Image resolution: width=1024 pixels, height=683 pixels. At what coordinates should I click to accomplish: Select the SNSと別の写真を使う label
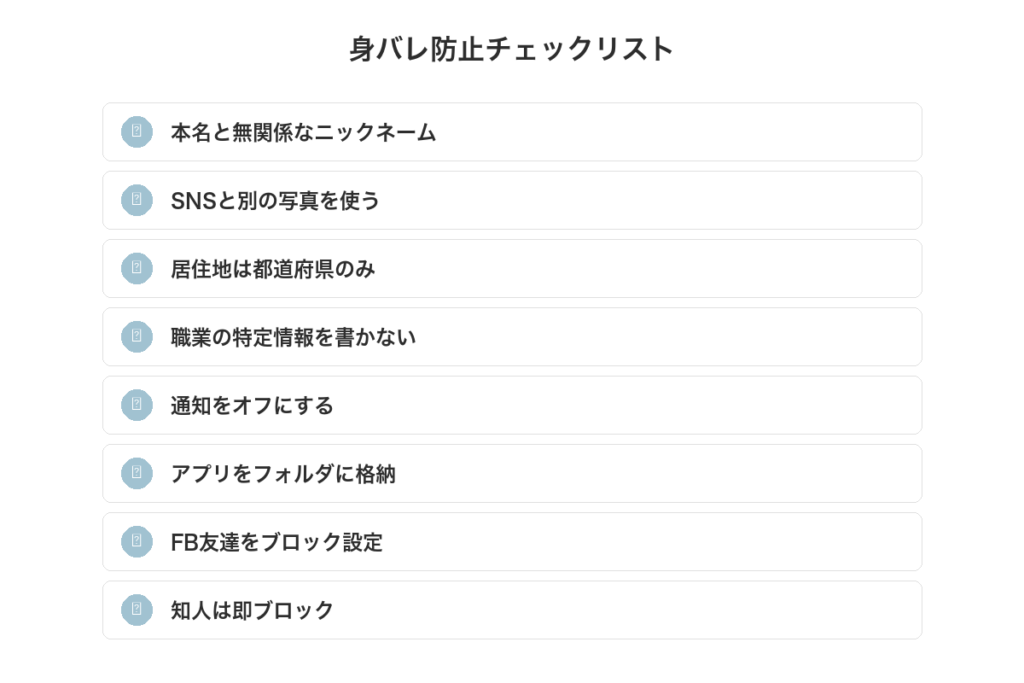tap(275, 200)
